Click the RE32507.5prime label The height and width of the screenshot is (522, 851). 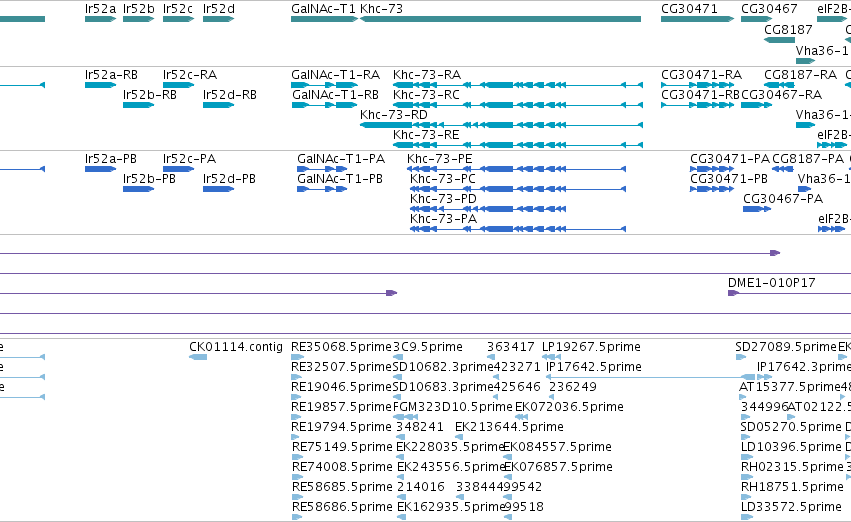(x=341, y=366)
